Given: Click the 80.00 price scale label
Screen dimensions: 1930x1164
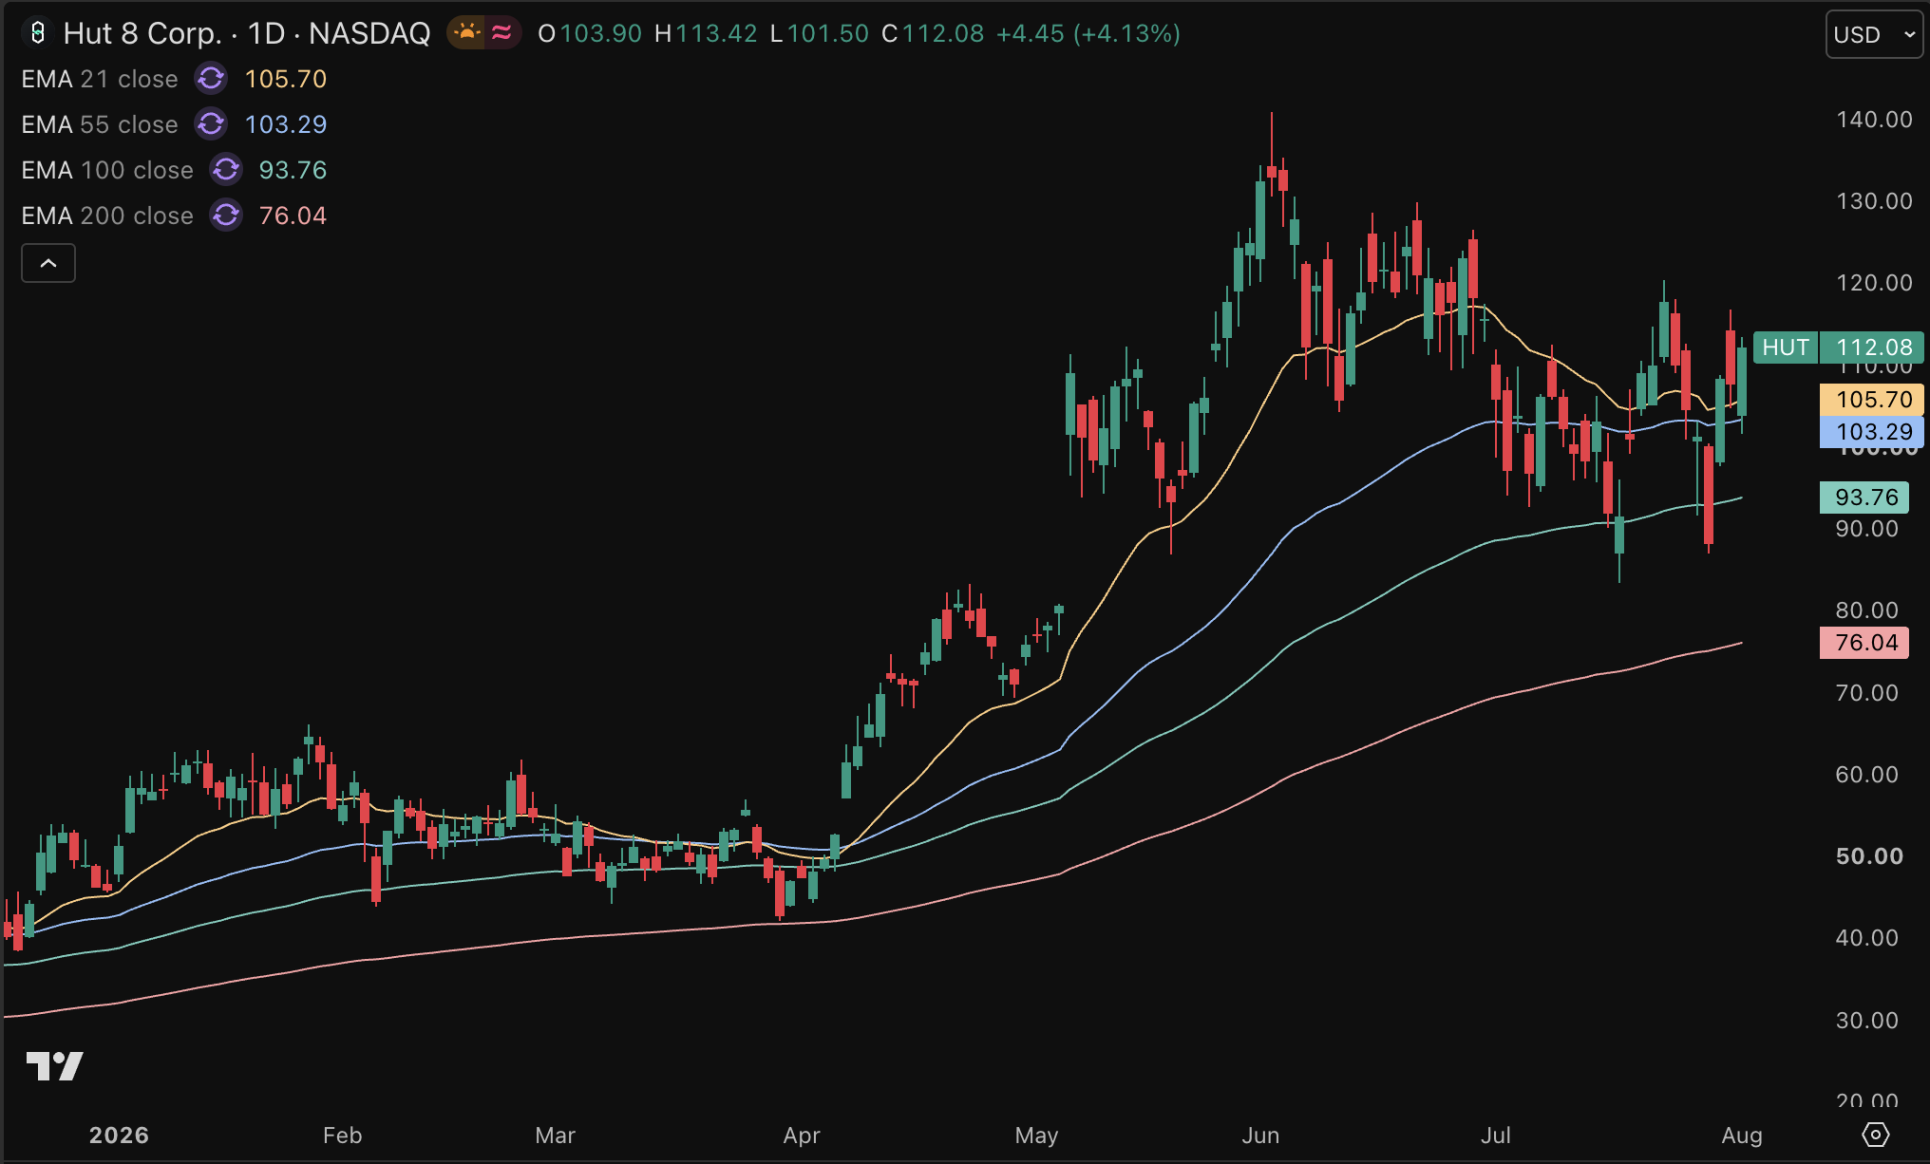Looking at the screenshot, I should pos(1866,610).
